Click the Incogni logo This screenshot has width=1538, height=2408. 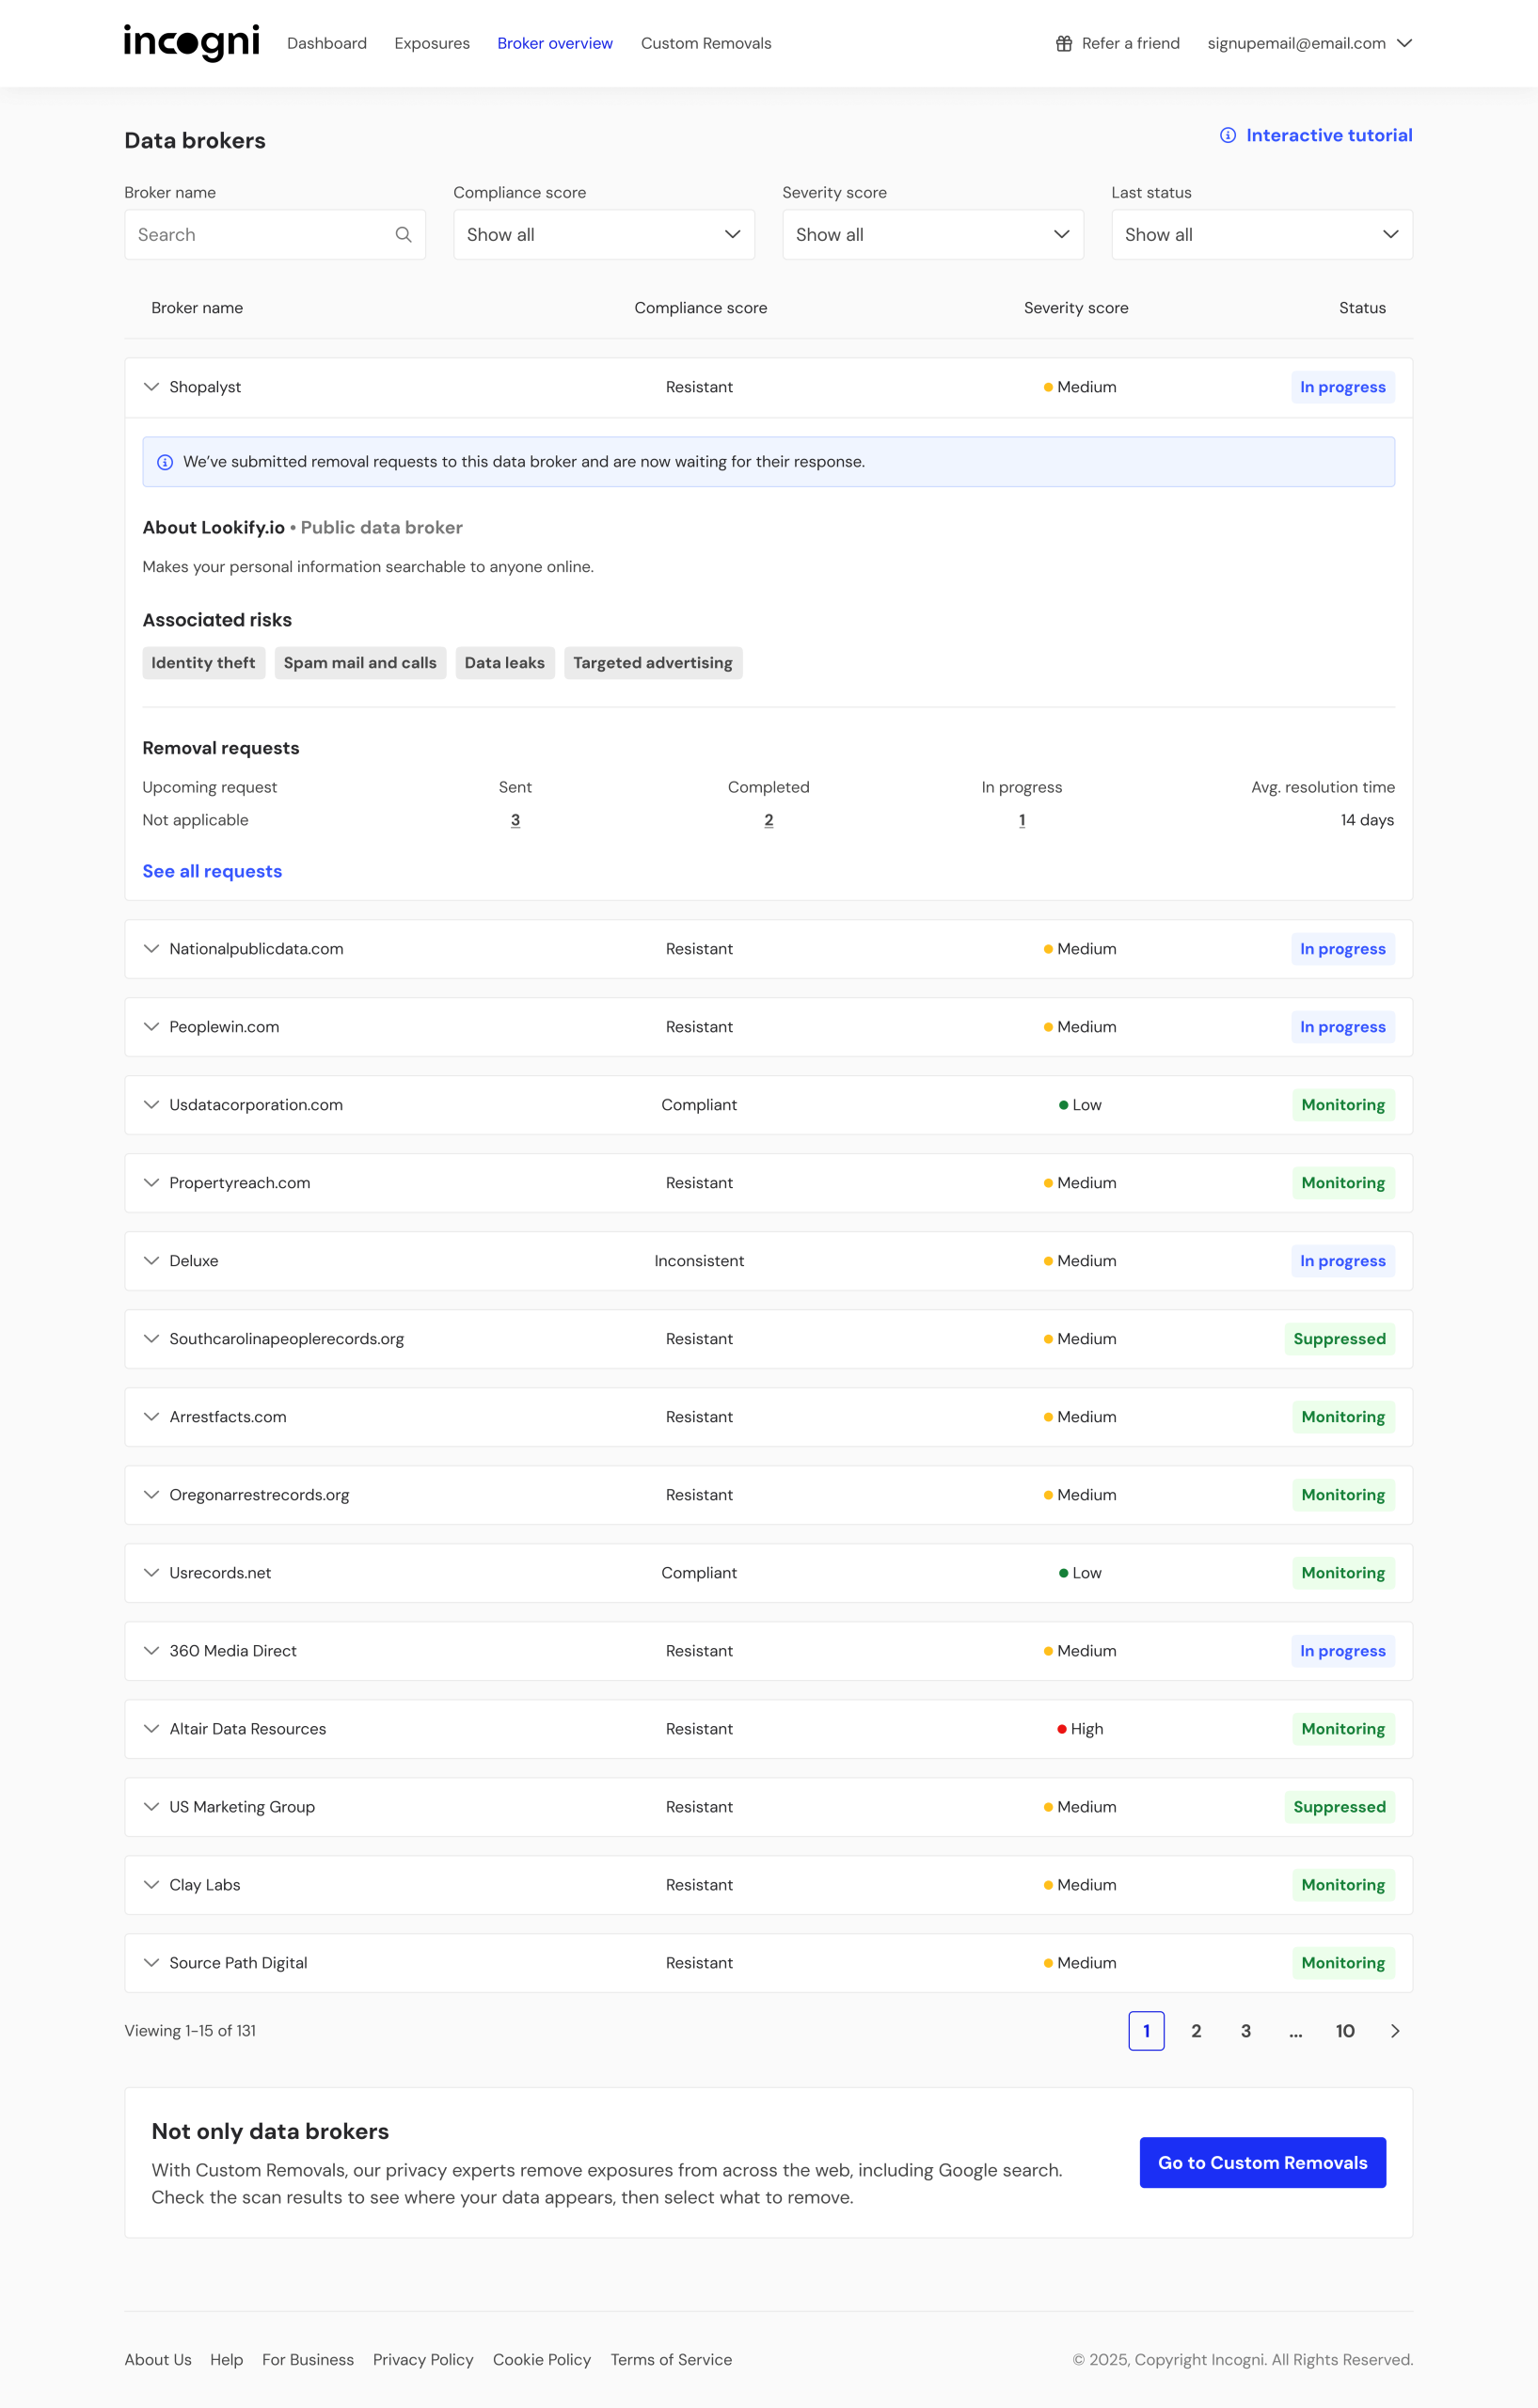pos(191,43)
